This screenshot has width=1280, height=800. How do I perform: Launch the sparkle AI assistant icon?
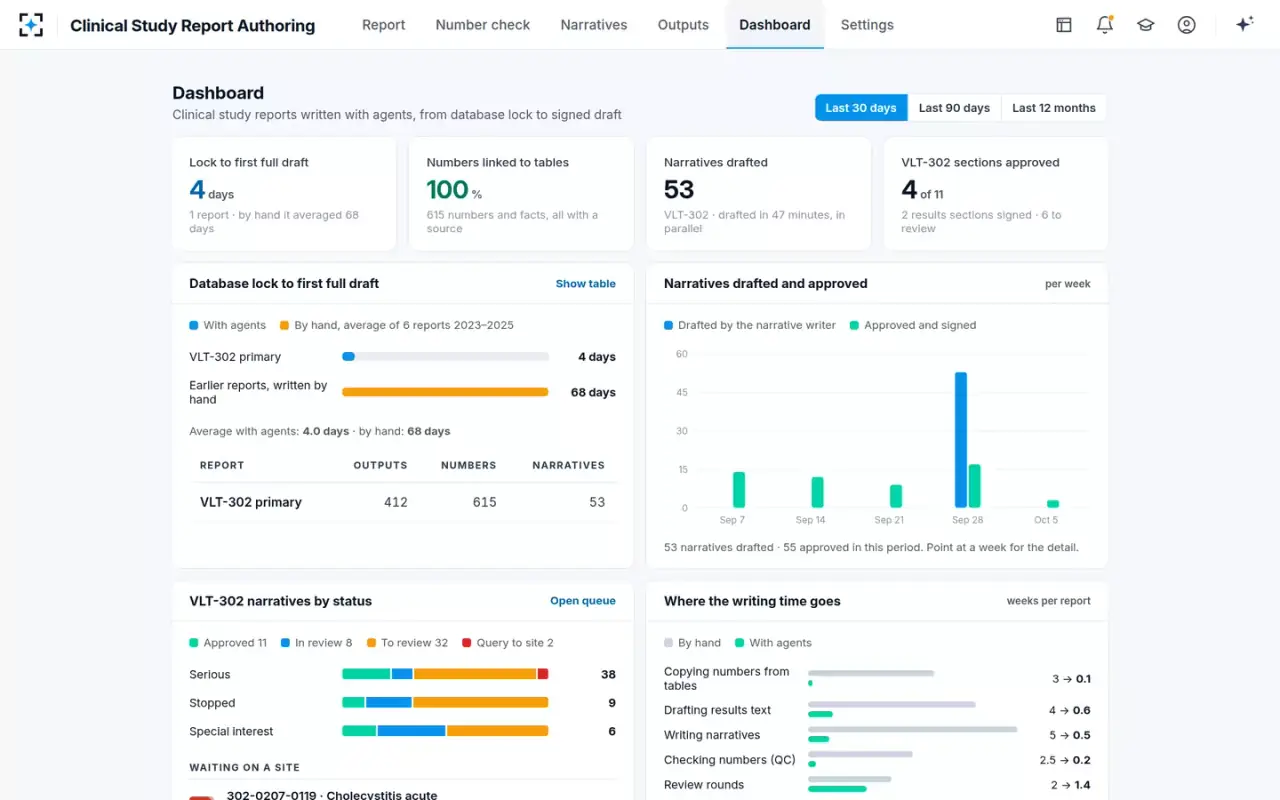click(x=1245, y=25)
